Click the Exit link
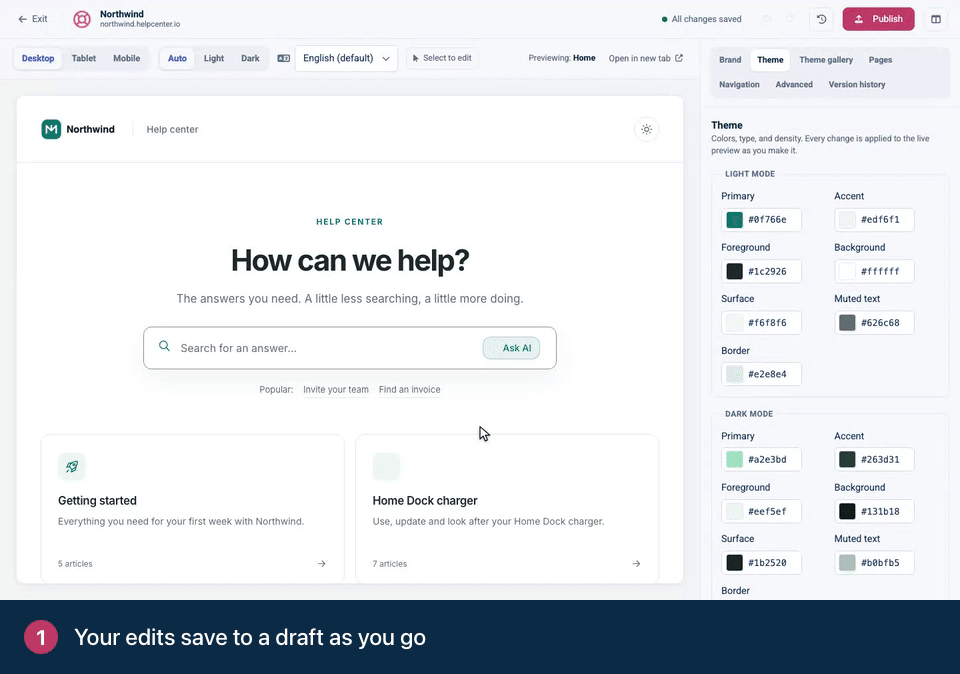 [33, 19]
